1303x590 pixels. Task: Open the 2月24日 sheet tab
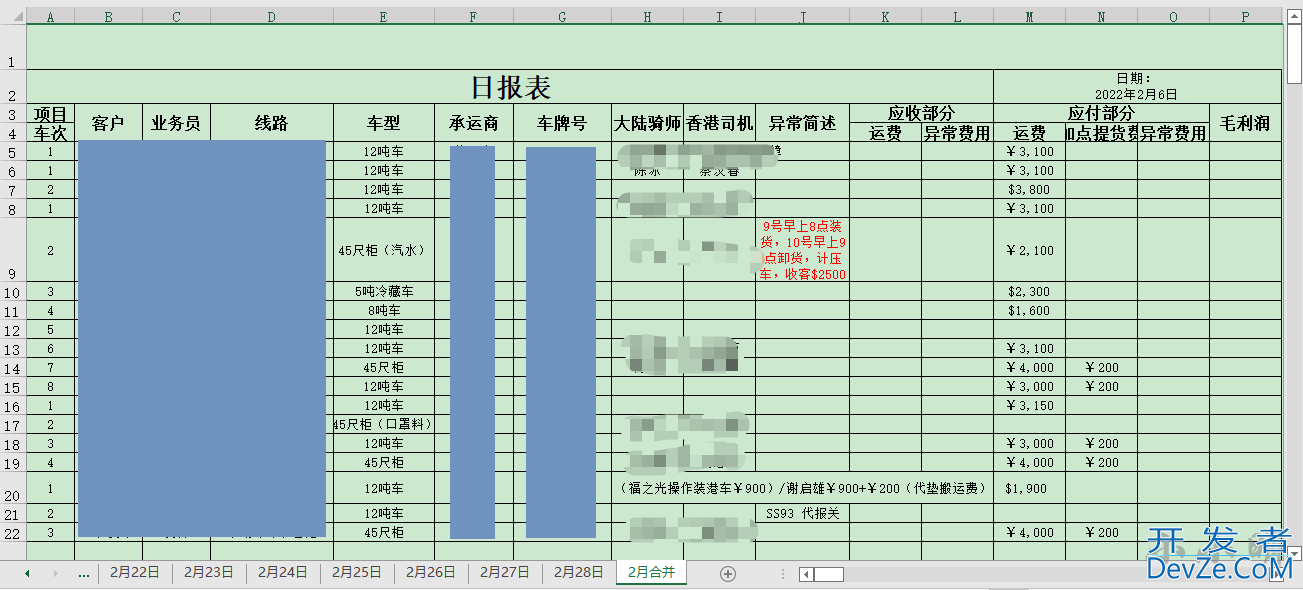282,573
